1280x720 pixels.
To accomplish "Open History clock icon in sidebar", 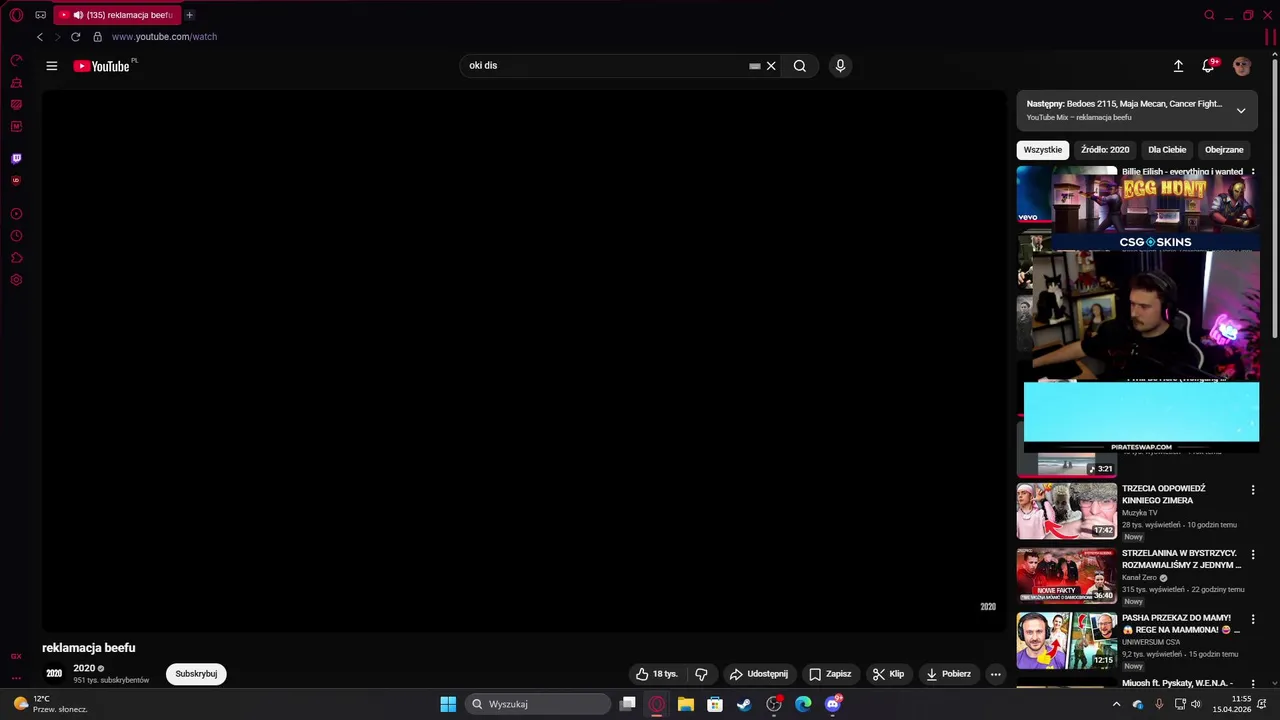I will coord(16,236).
